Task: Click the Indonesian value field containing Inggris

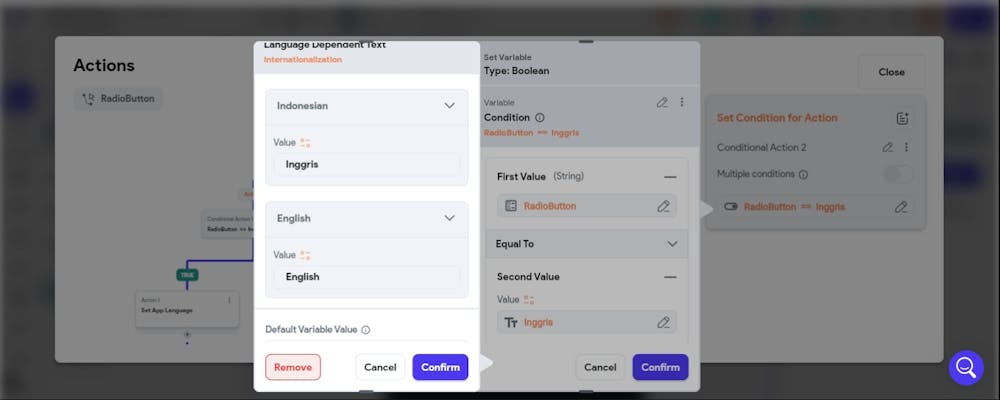Action: [x=366, y=164]
